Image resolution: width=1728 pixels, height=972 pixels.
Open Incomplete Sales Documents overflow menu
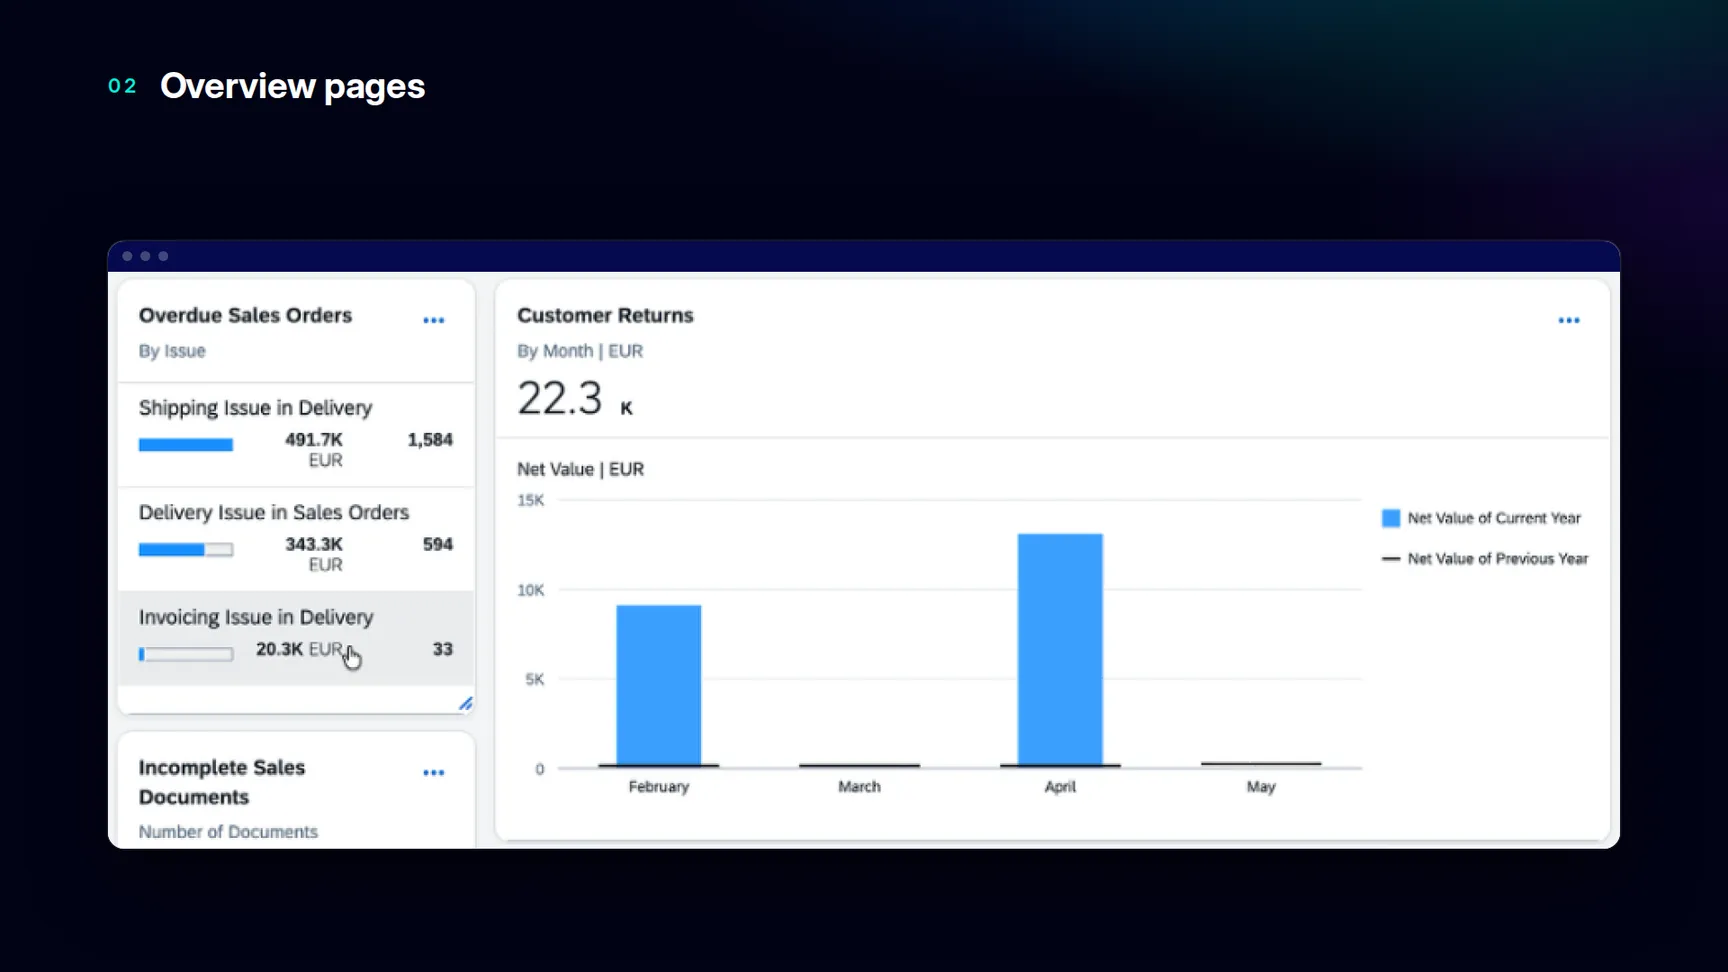coord(433,773)
